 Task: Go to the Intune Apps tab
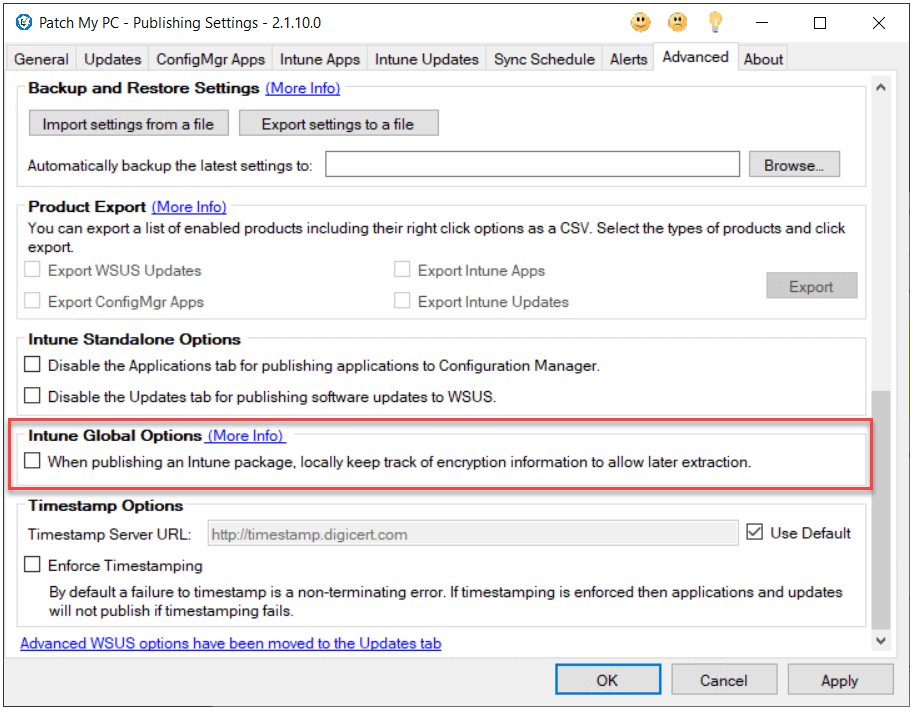coord(320,59)
